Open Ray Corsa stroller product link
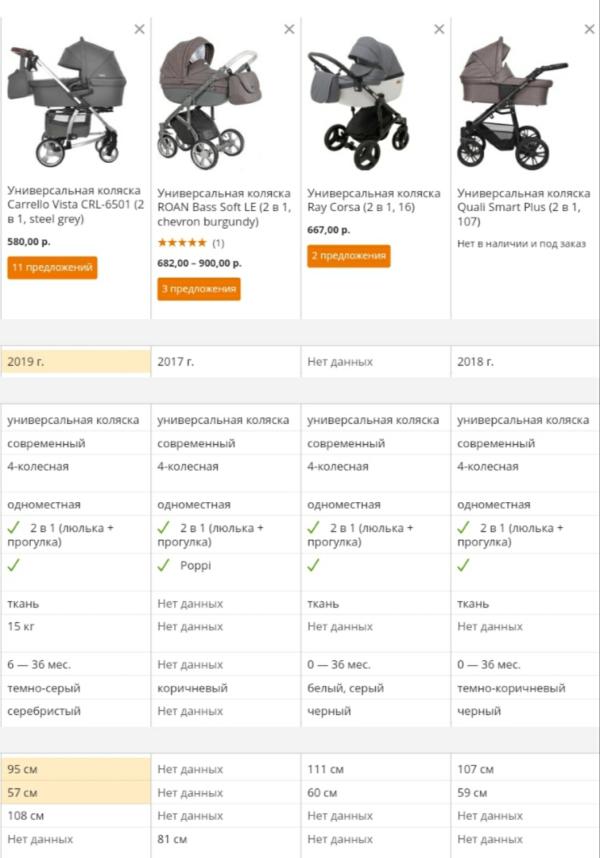 374,200
